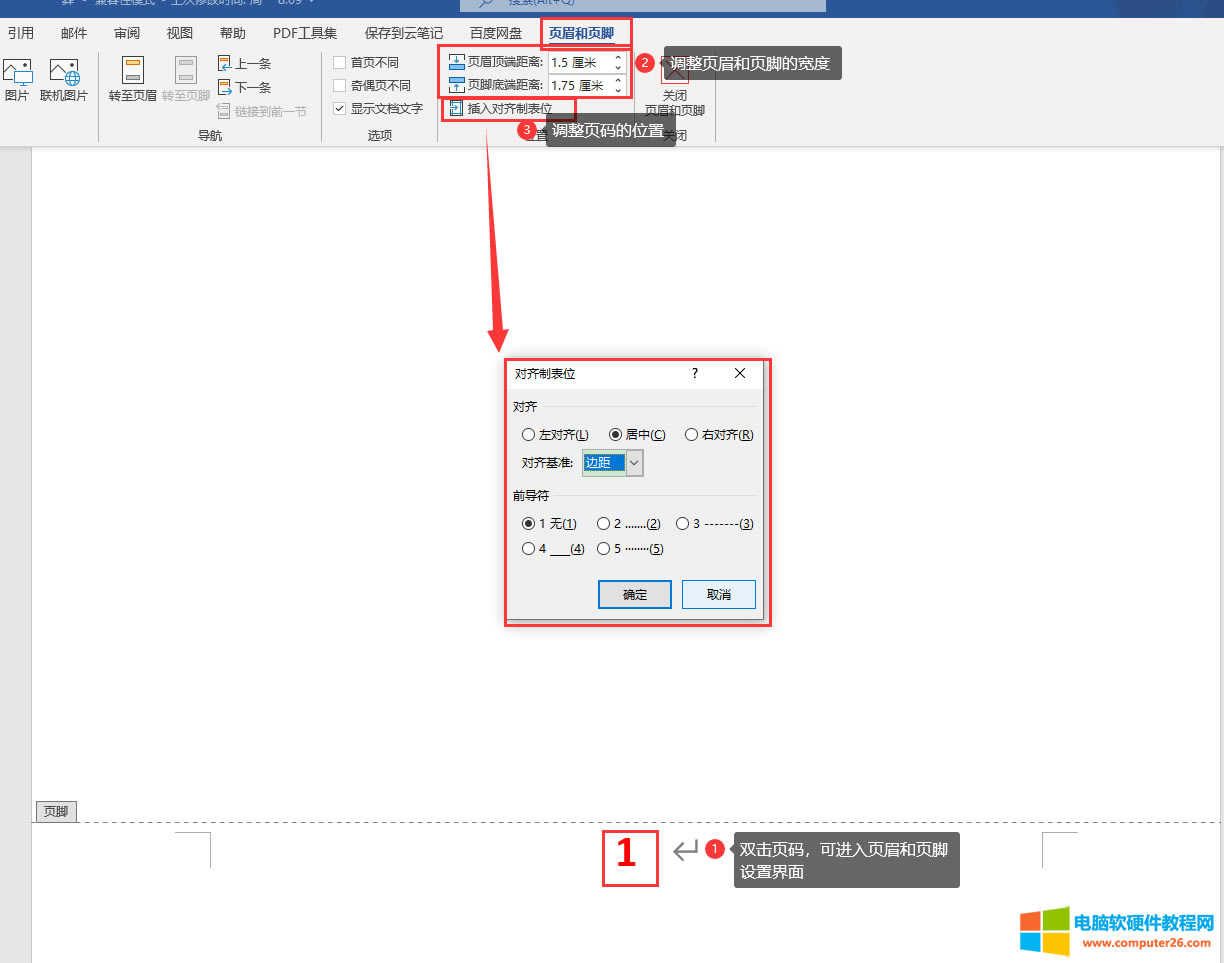
Task: Click the 1.75 厘米 footer distance field
Action: point(580,85)
